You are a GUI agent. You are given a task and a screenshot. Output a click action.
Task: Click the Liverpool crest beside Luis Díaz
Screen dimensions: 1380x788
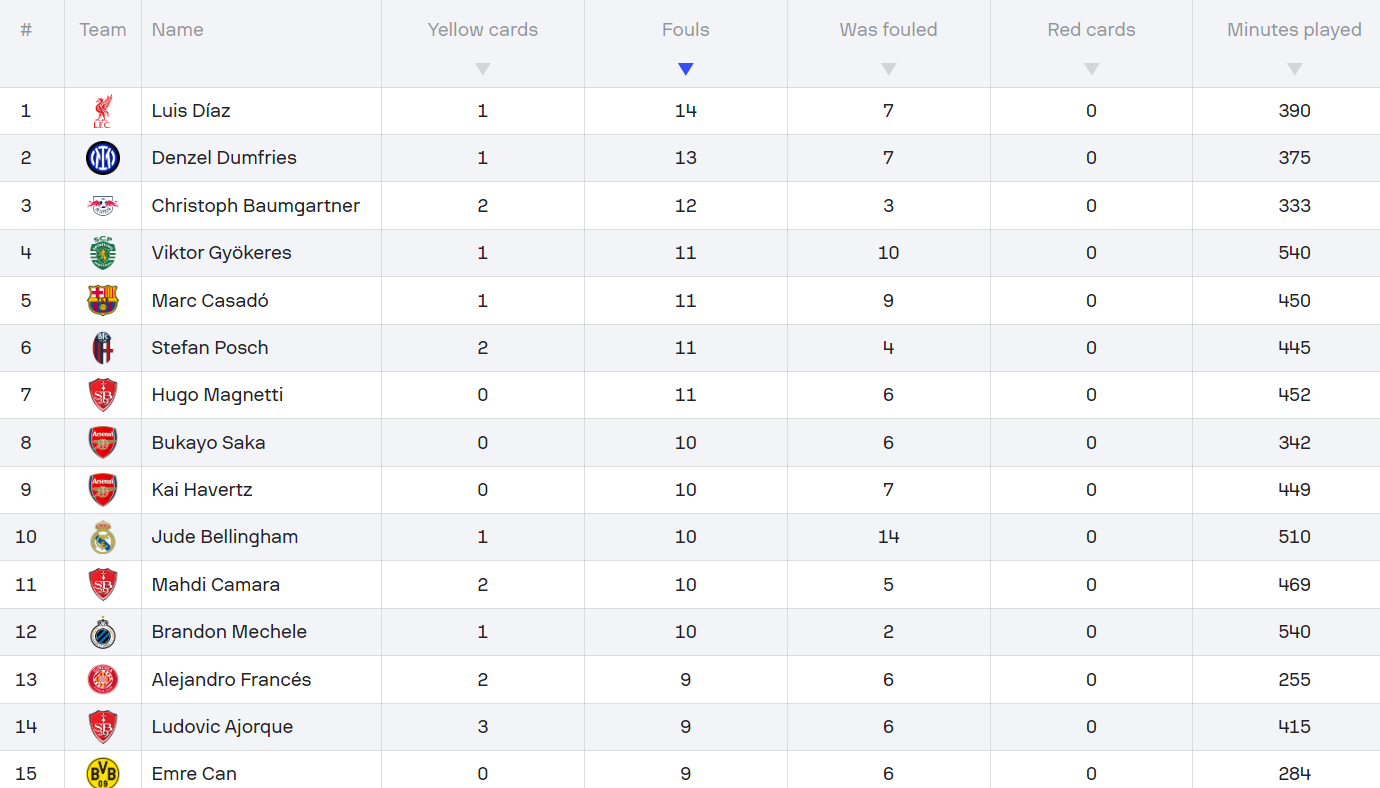click(102, 111)
